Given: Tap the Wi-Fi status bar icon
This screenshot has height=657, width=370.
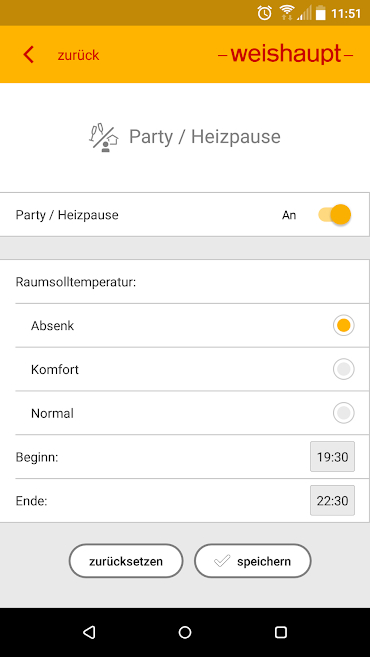Looking at the screenshot, I should (287, 13).
